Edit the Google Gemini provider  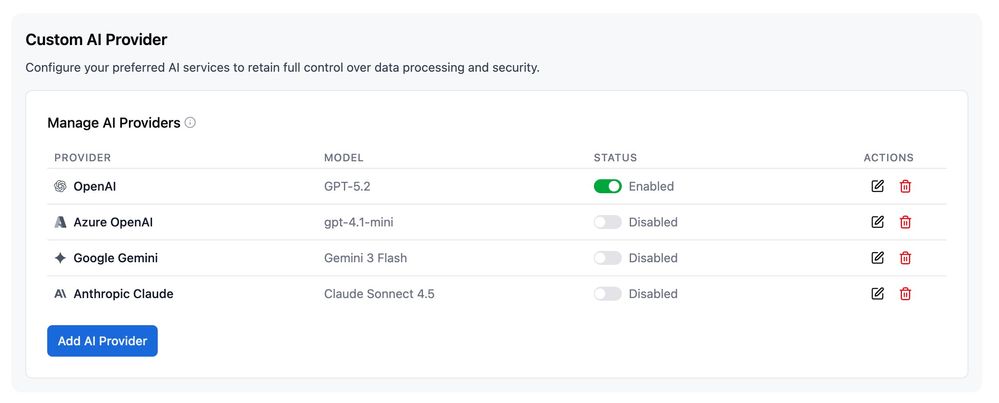coord(877,258)
